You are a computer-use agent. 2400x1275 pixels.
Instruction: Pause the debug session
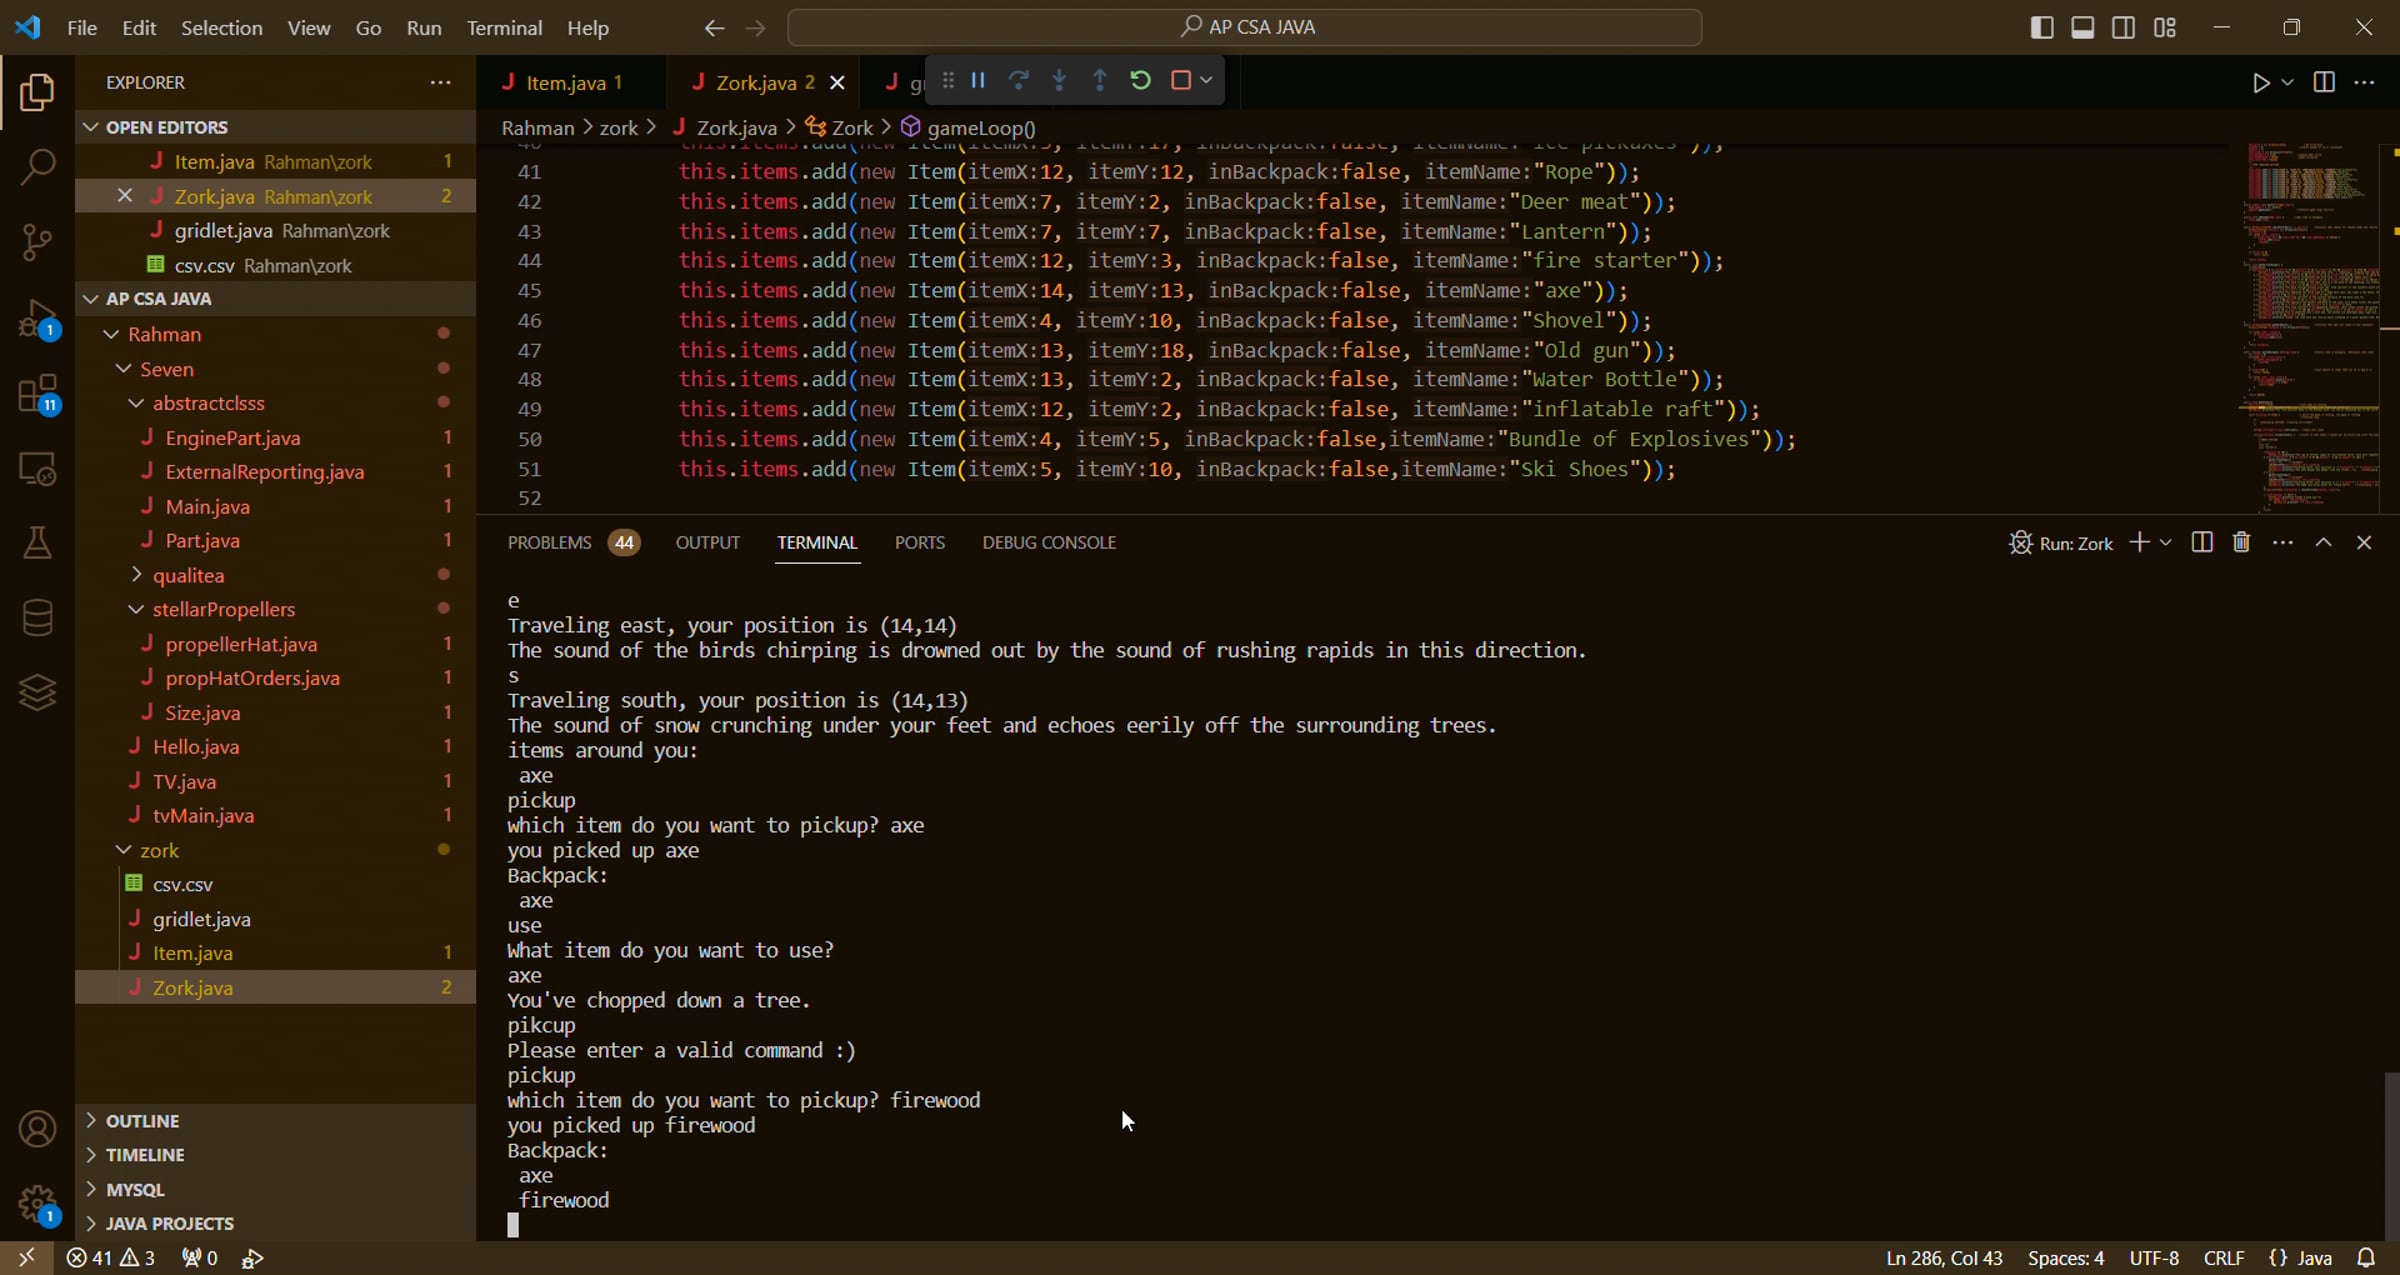pos(978,80)
